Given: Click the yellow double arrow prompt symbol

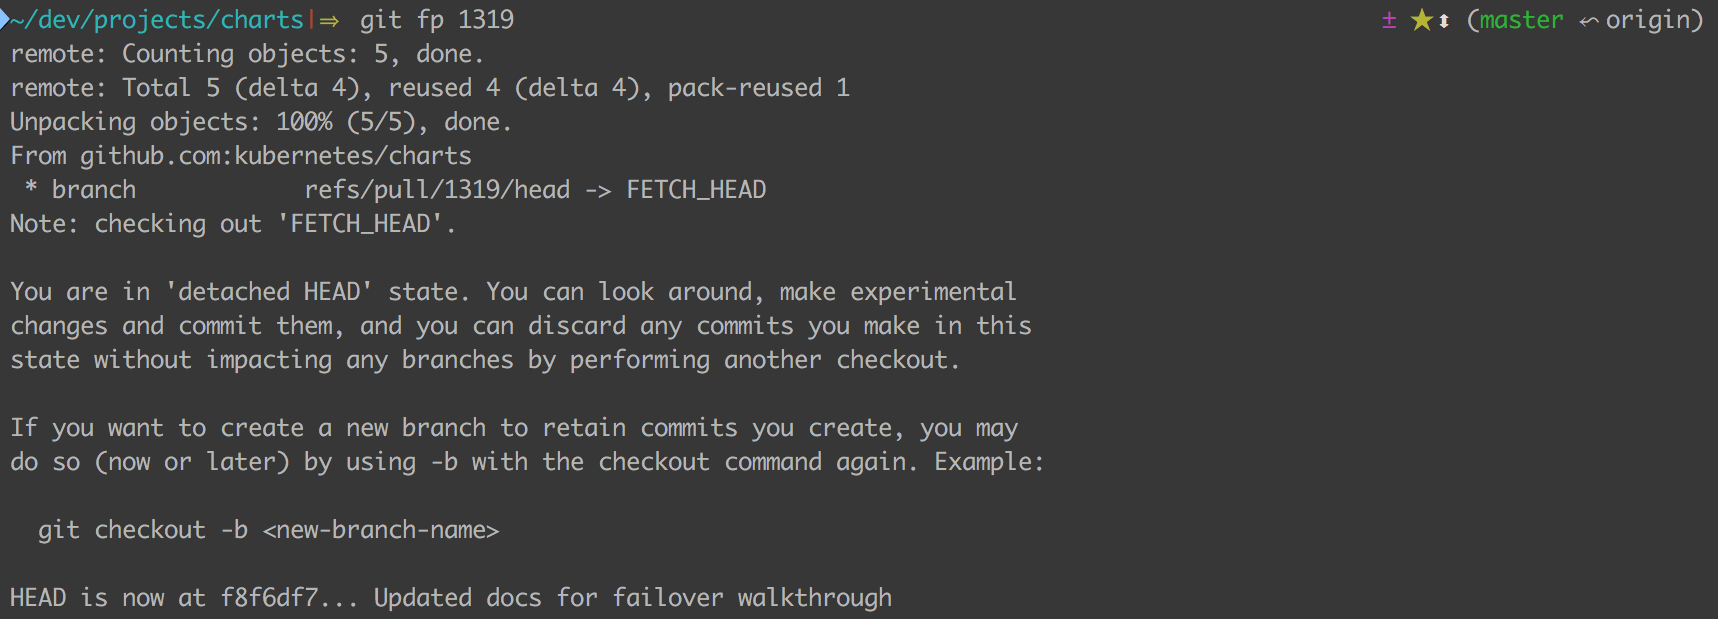Looking at the screenshot, I should tap(329, 21).
